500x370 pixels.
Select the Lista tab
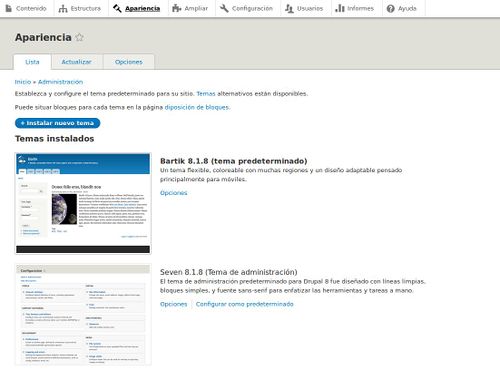click(x=32, y=62)
